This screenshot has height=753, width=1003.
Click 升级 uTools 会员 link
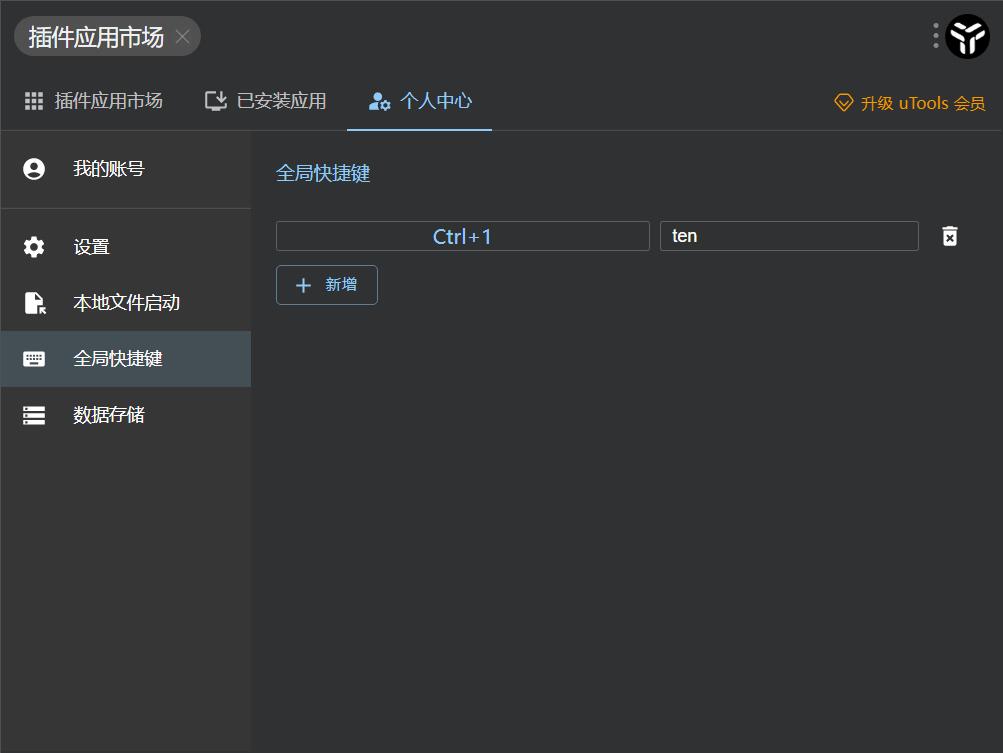910,103
